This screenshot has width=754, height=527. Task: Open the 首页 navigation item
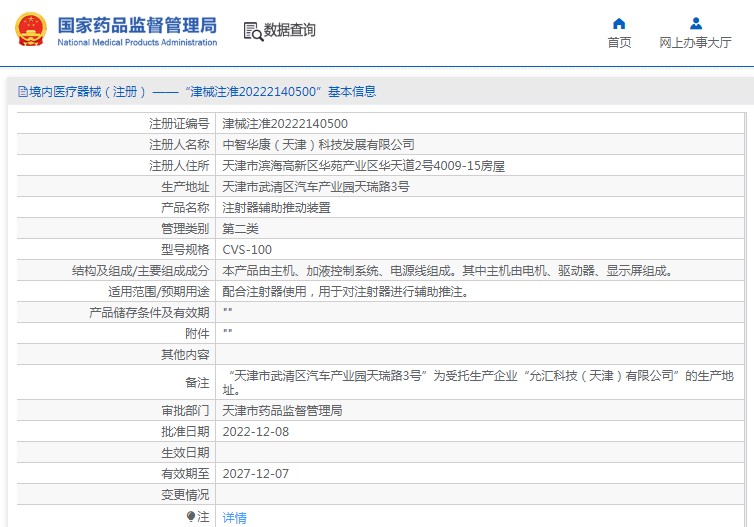point(619,42)
